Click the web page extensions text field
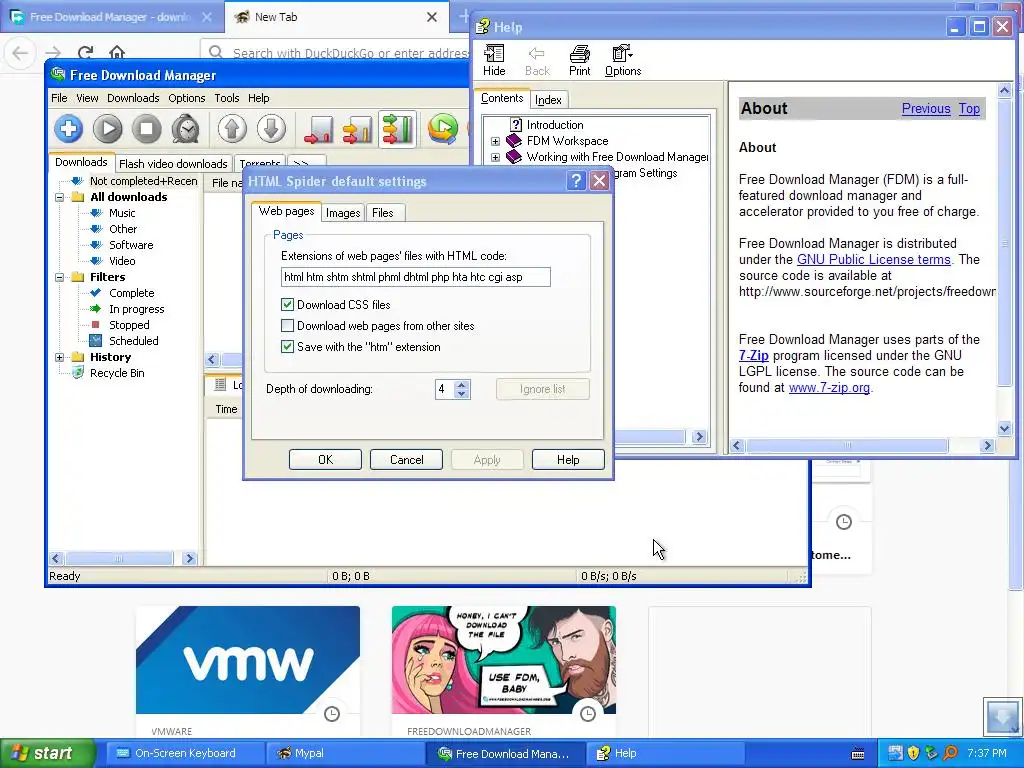This screenshot has height=768, width=1024. tap(415, 277)
